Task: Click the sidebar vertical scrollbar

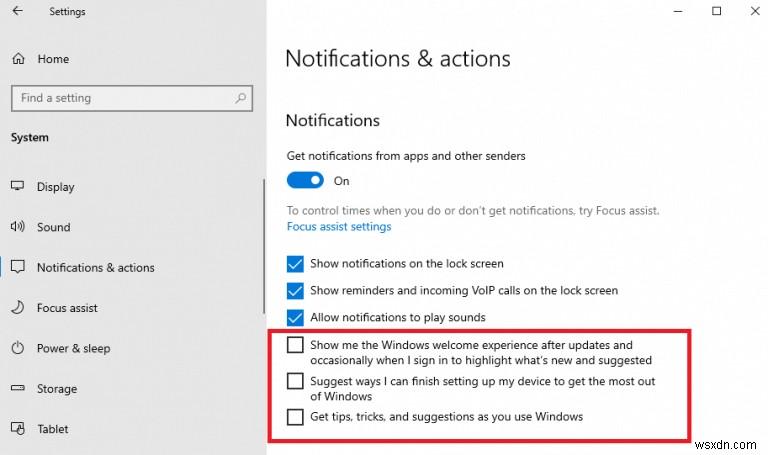Action: pyautogui.click(x=264, y=246)
